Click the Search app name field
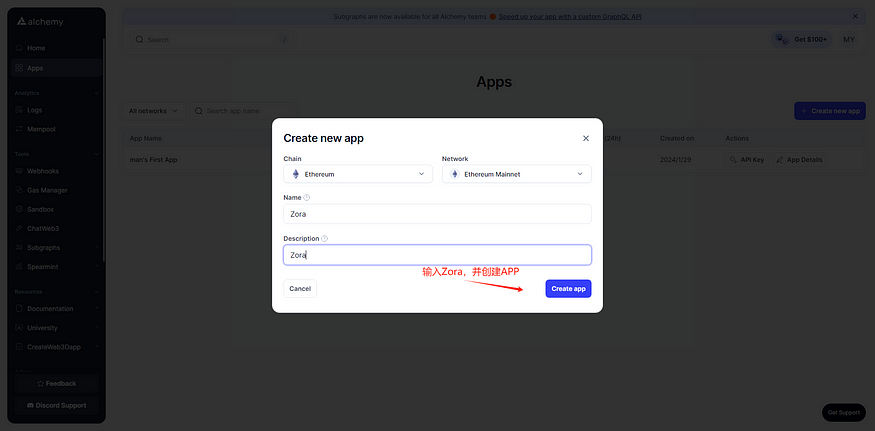This screenshot has height=431, width=875. (243, 111)
